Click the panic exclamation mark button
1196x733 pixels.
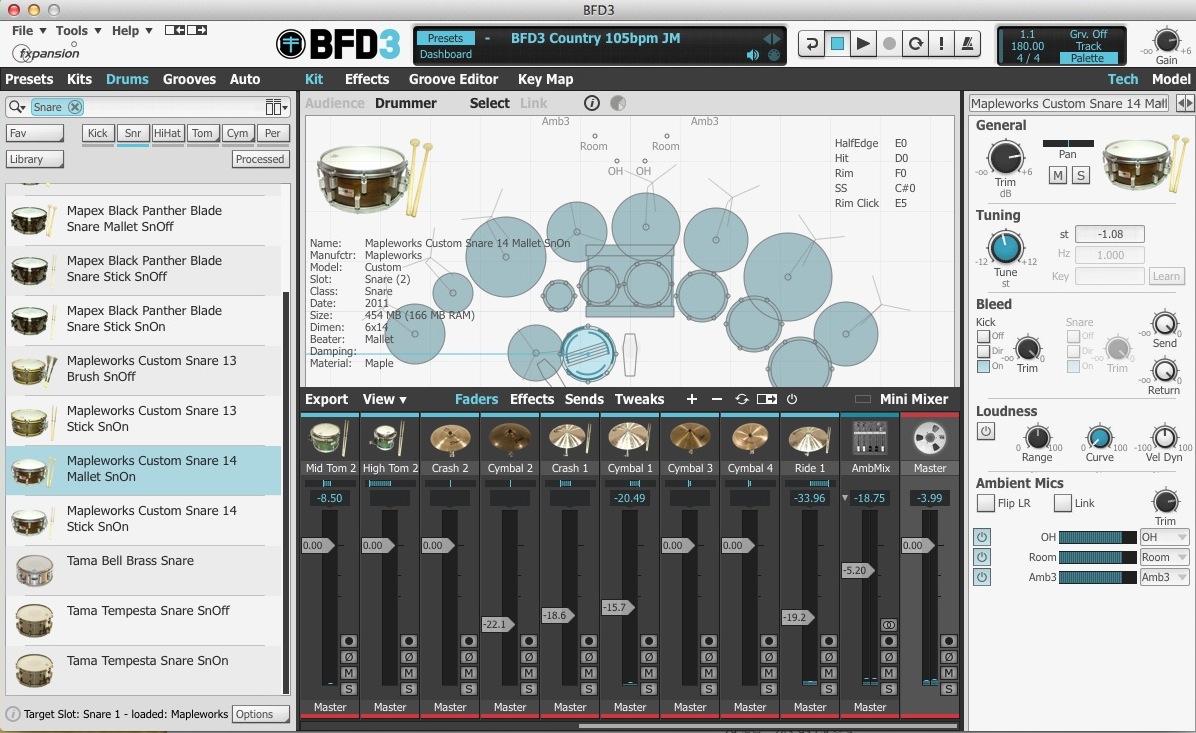click(x=941, y=43)
